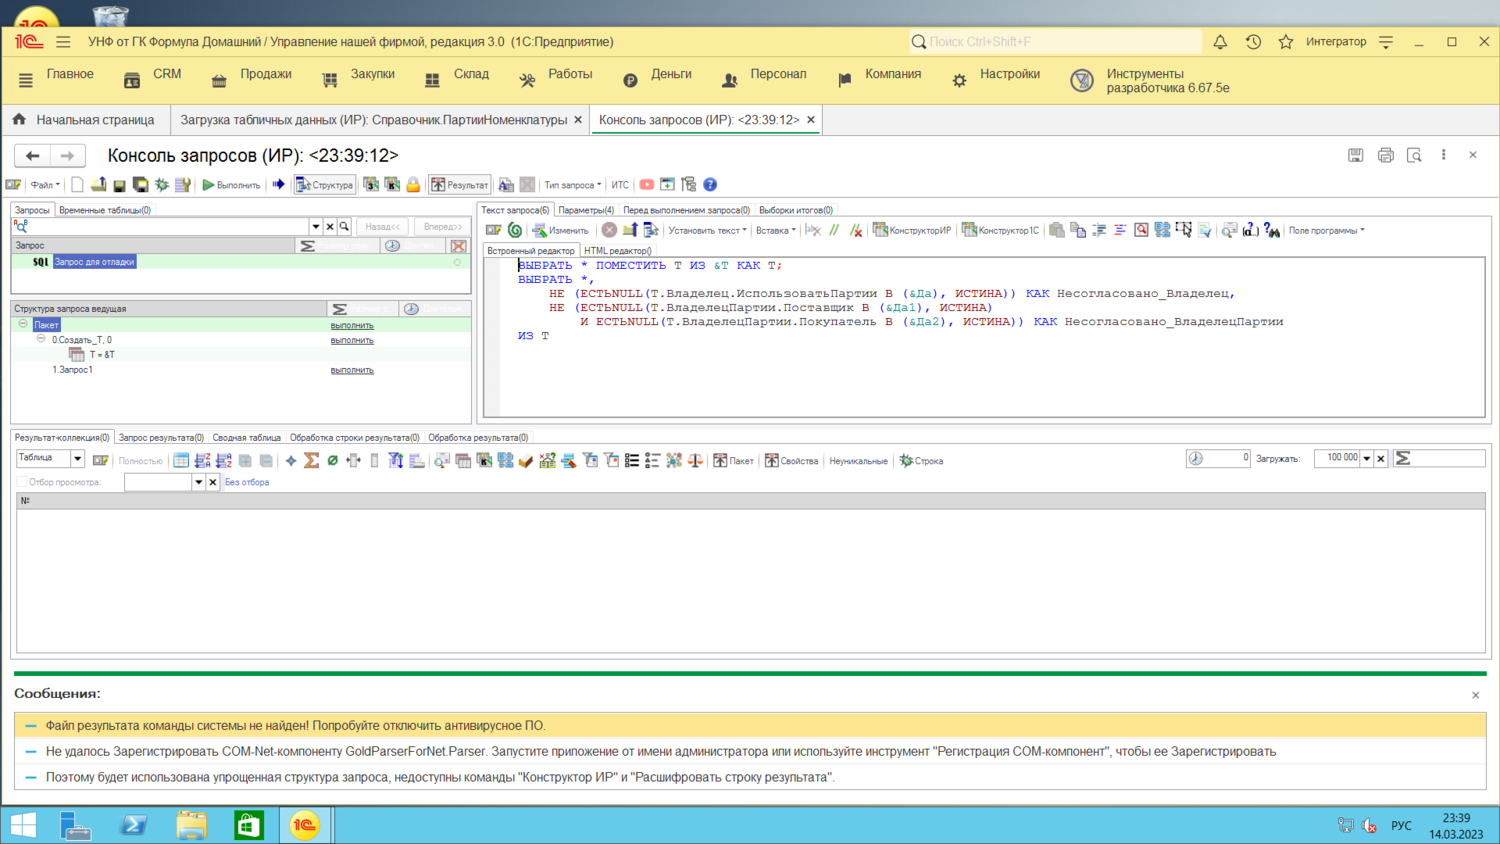Screen dimensions: 1500x844
Task: Open КонструкторИР query builder
Action: click(912, 231)
